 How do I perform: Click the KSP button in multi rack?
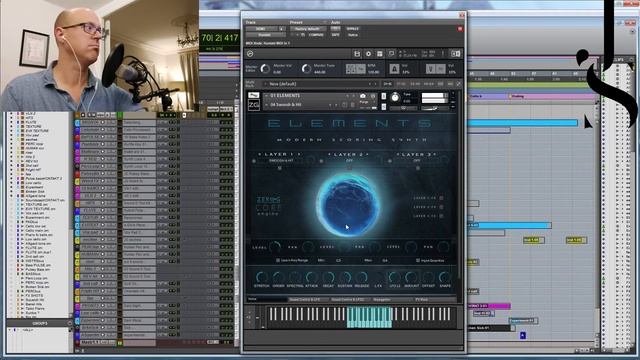click(441, 84)
